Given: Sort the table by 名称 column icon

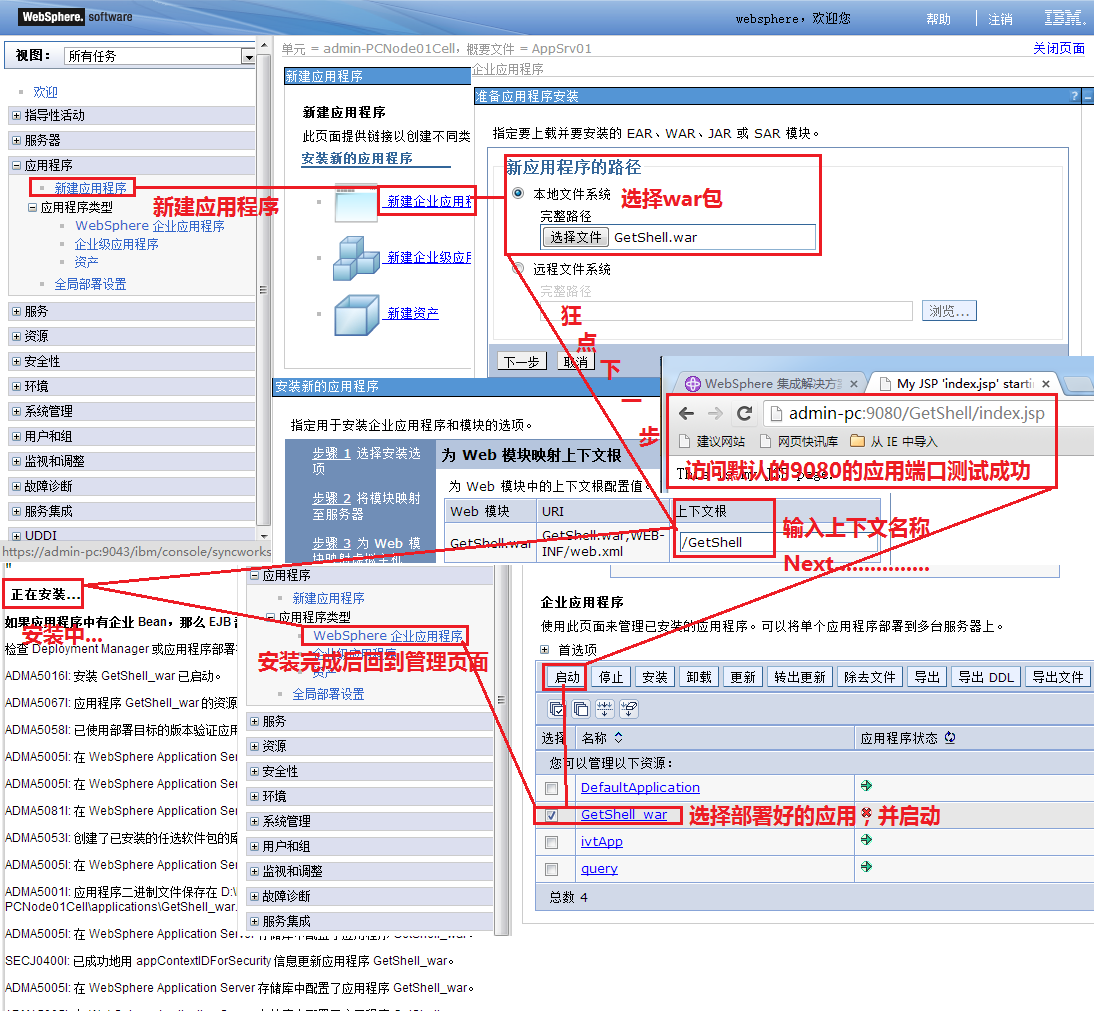Looking at the screenshot, I should (618, 738).
